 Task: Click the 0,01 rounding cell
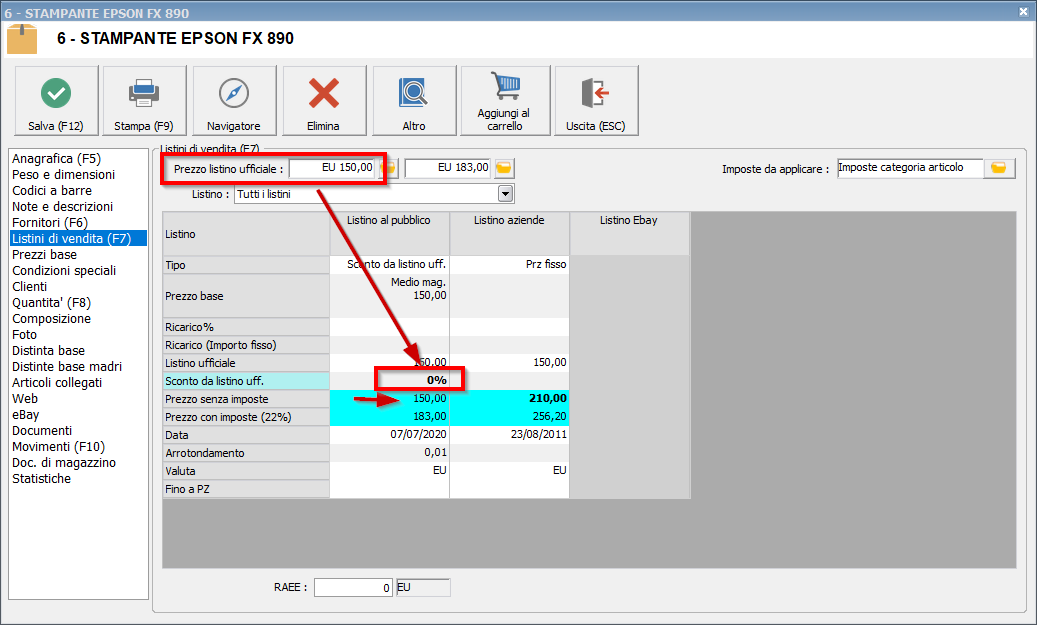pyautogui.click(x=390, y=452)
